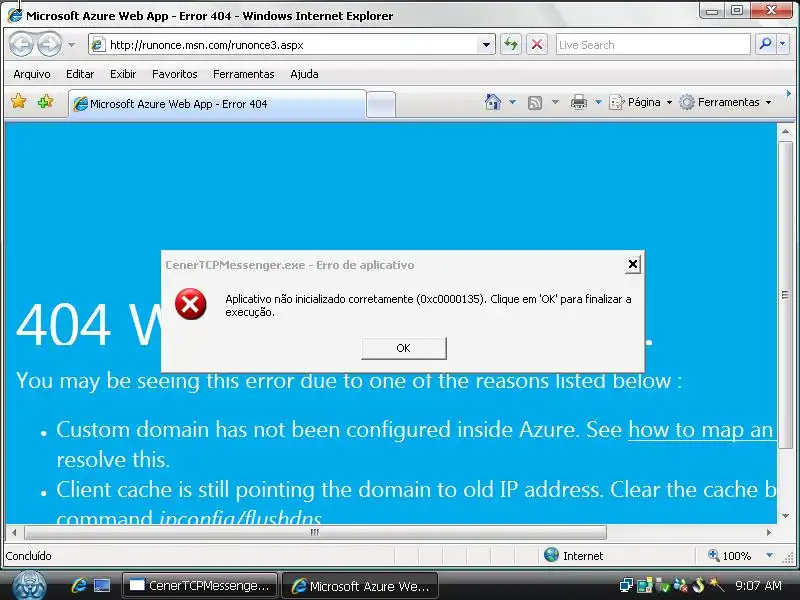Click the Internet zone status globe
This screenshot has height=600, width=800.
(552, 555)
